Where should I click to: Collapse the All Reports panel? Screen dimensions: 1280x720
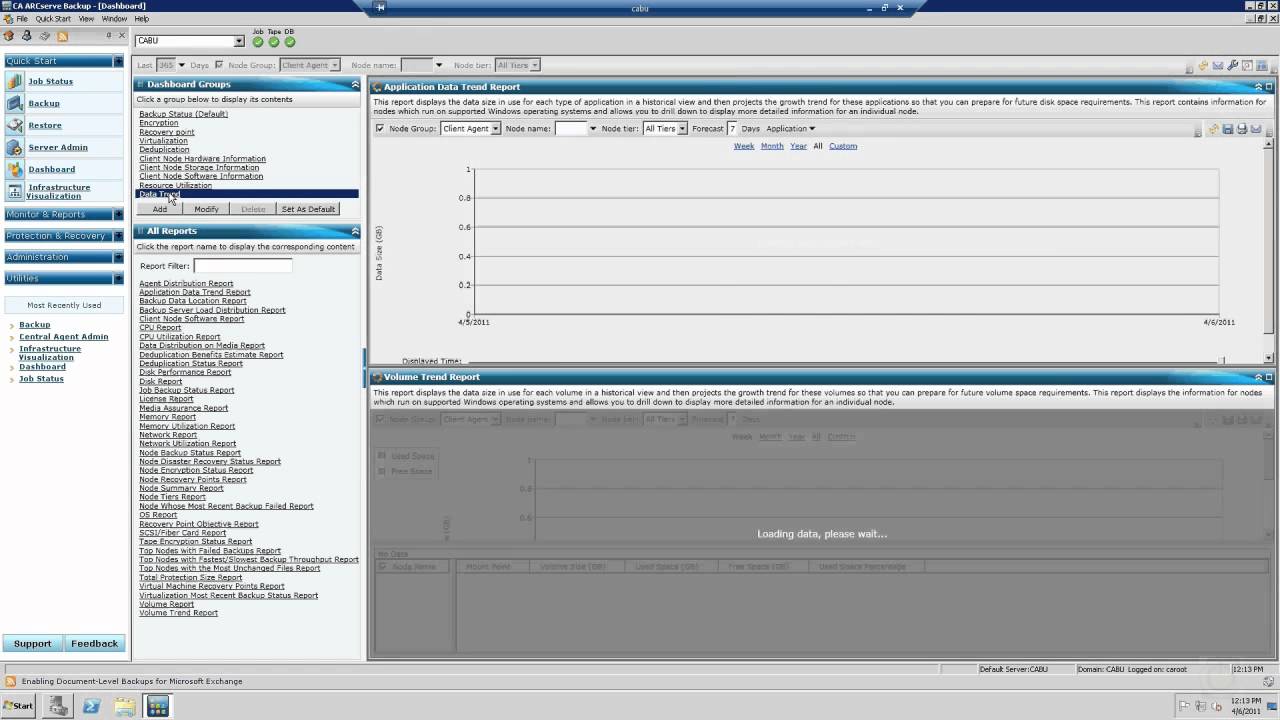click(354, 231)
